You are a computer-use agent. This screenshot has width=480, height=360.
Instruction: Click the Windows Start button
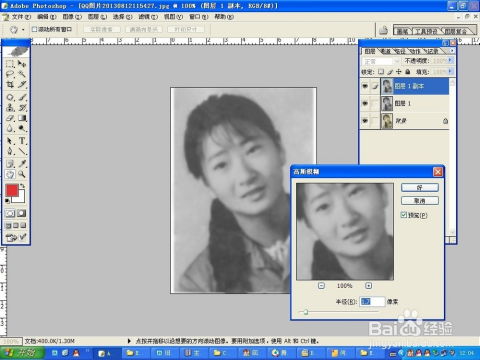(22, 353)
